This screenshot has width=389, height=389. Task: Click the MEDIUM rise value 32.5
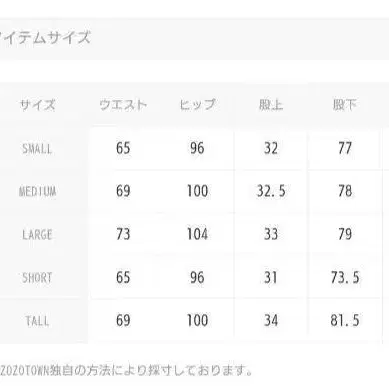(x=271, y=191)
